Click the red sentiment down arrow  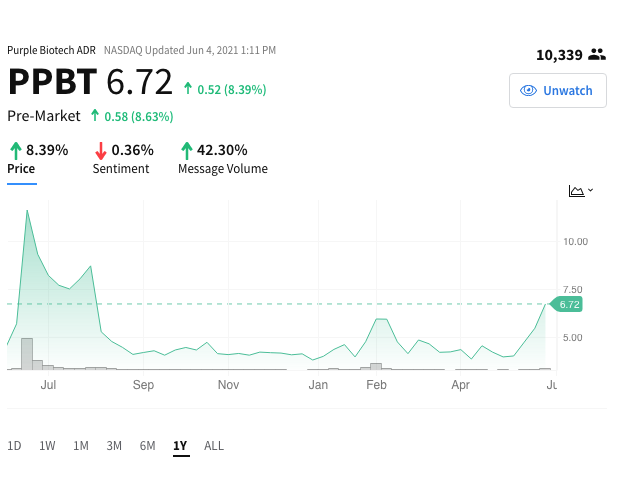(x=101, y=151)
